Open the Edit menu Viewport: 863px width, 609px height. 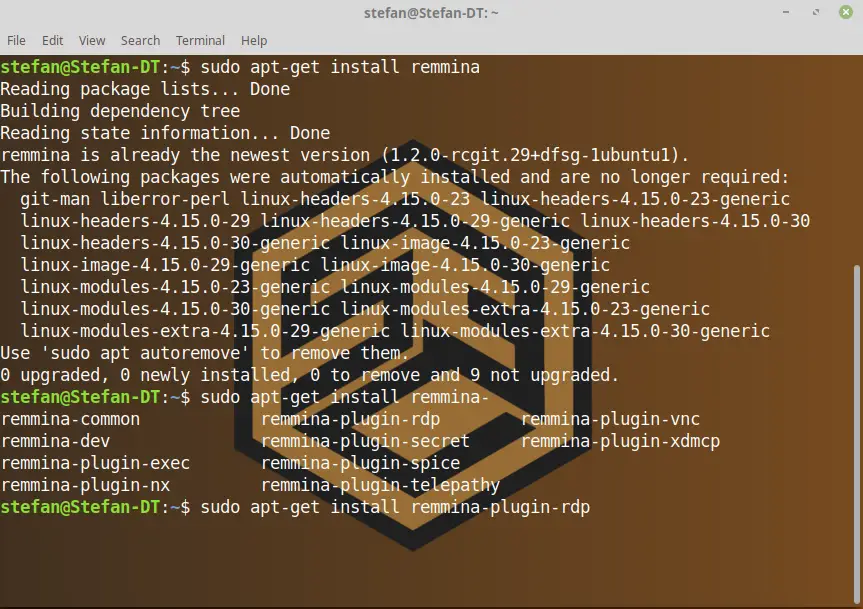52,41
